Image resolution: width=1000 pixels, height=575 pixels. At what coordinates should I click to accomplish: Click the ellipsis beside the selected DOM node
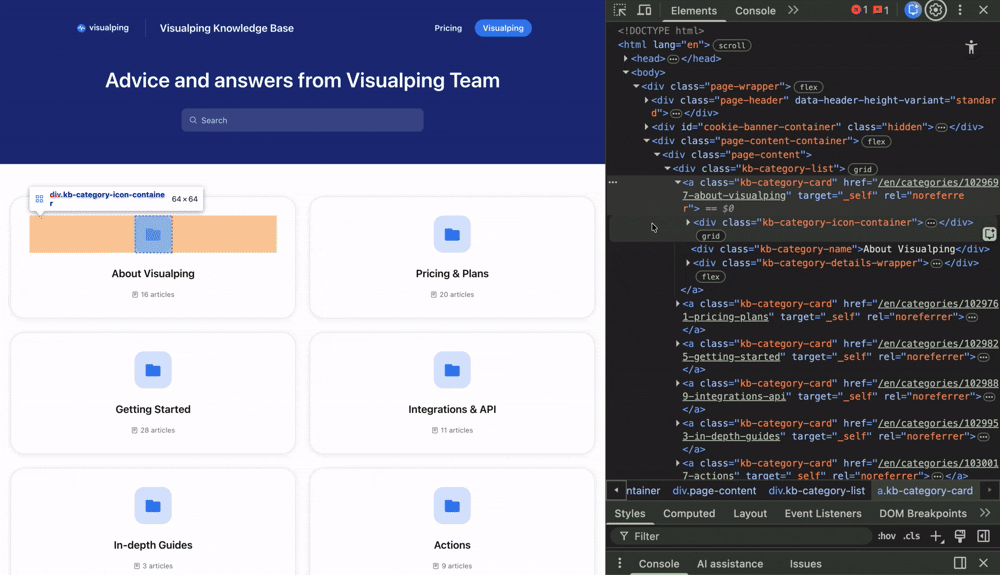pos(613,182)
